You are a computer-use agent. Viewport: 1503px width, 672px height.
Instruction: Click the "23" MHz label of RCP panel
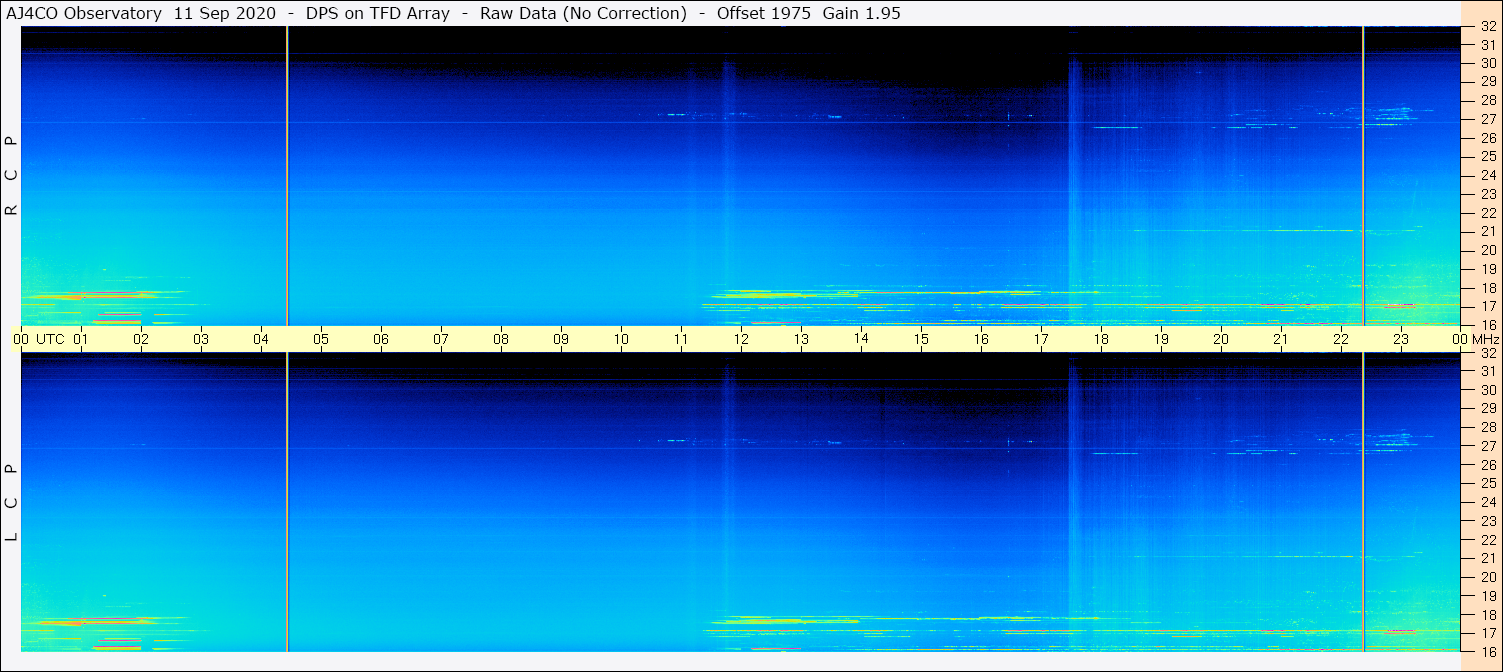(1488, 194)
